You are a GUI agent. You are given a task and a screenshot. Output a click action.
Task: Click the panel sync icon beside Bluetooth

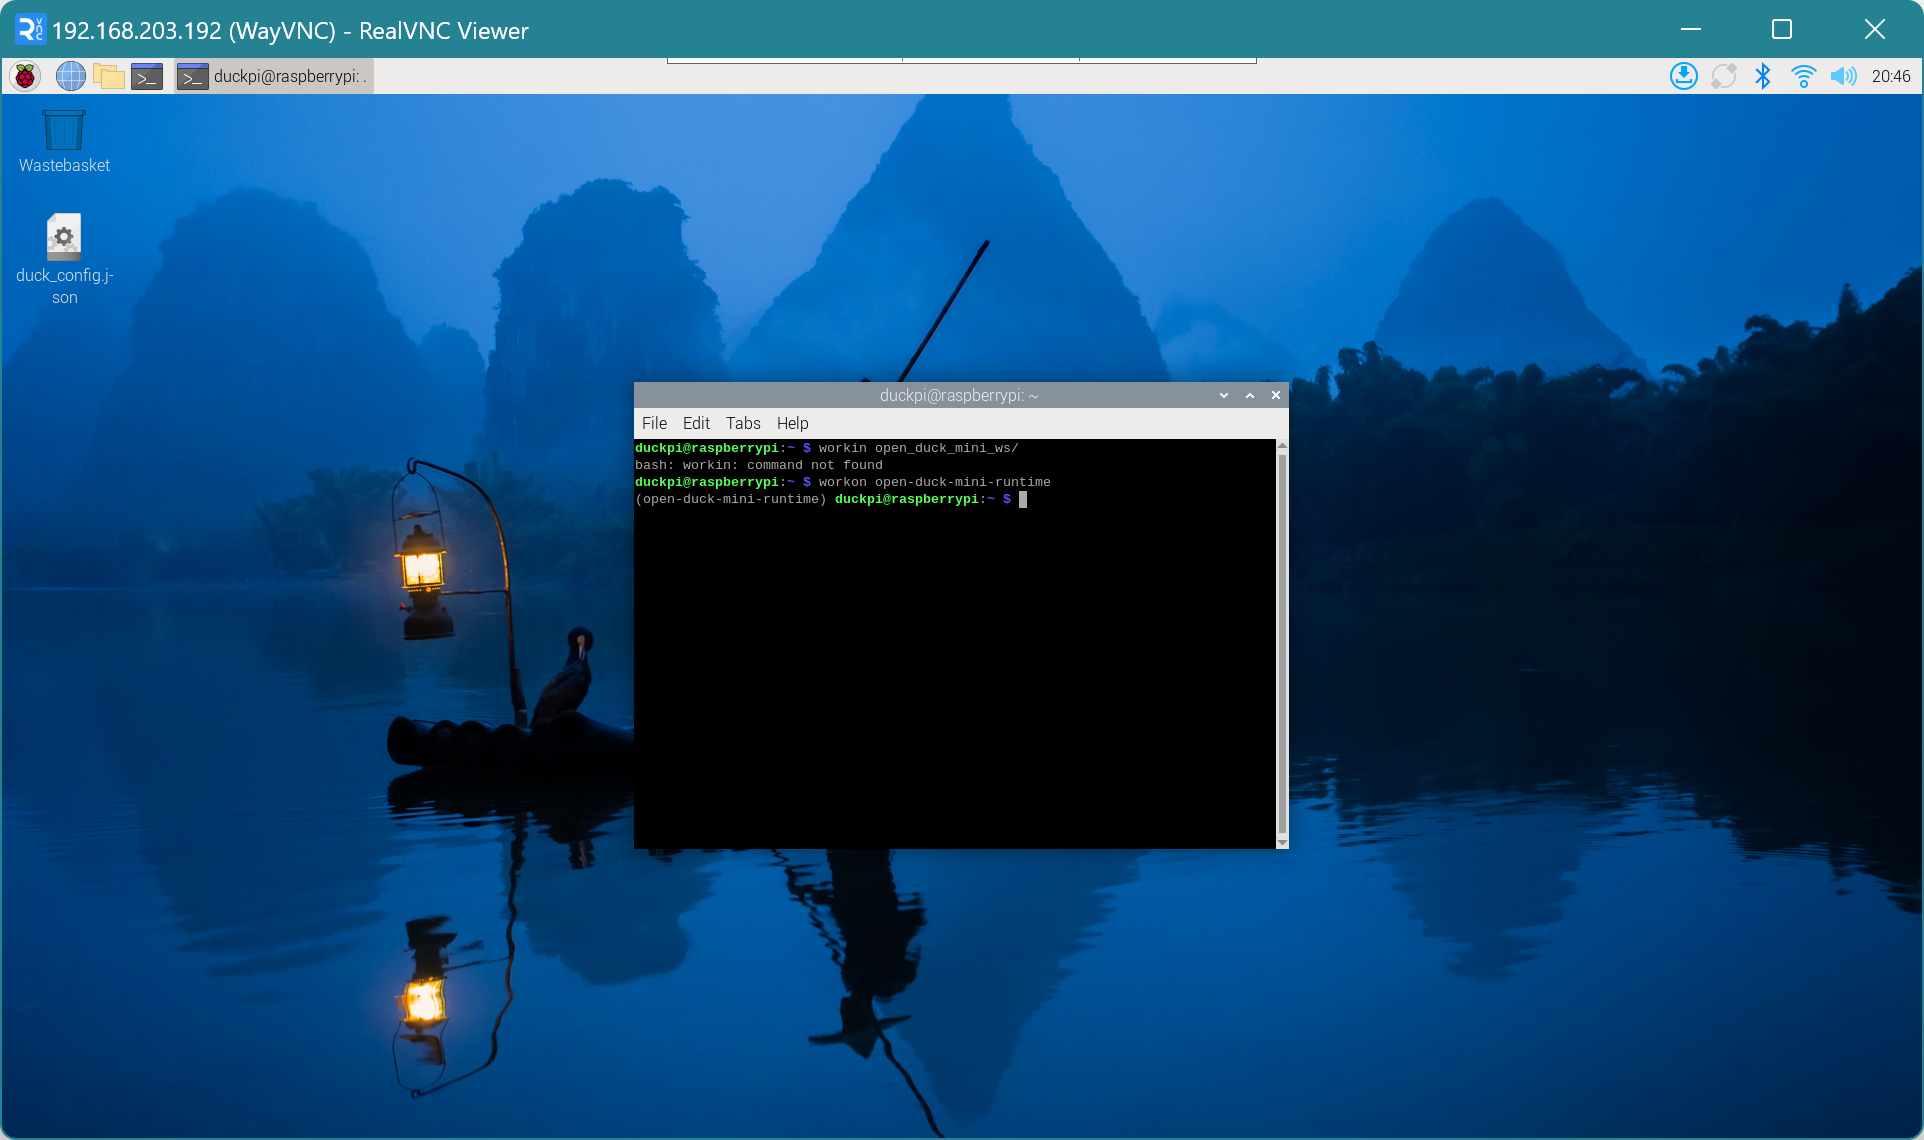(1723, 76)
